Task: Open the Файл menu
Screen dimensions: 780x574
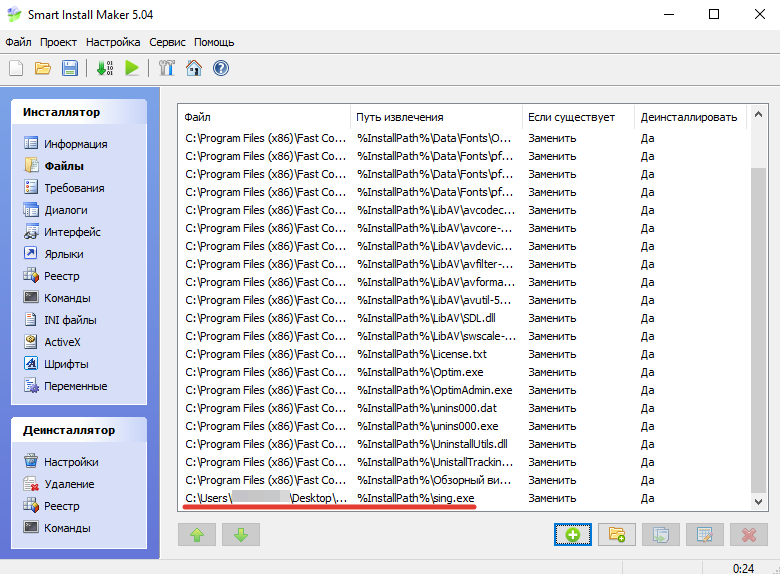Action: click(x=18, y=42)
